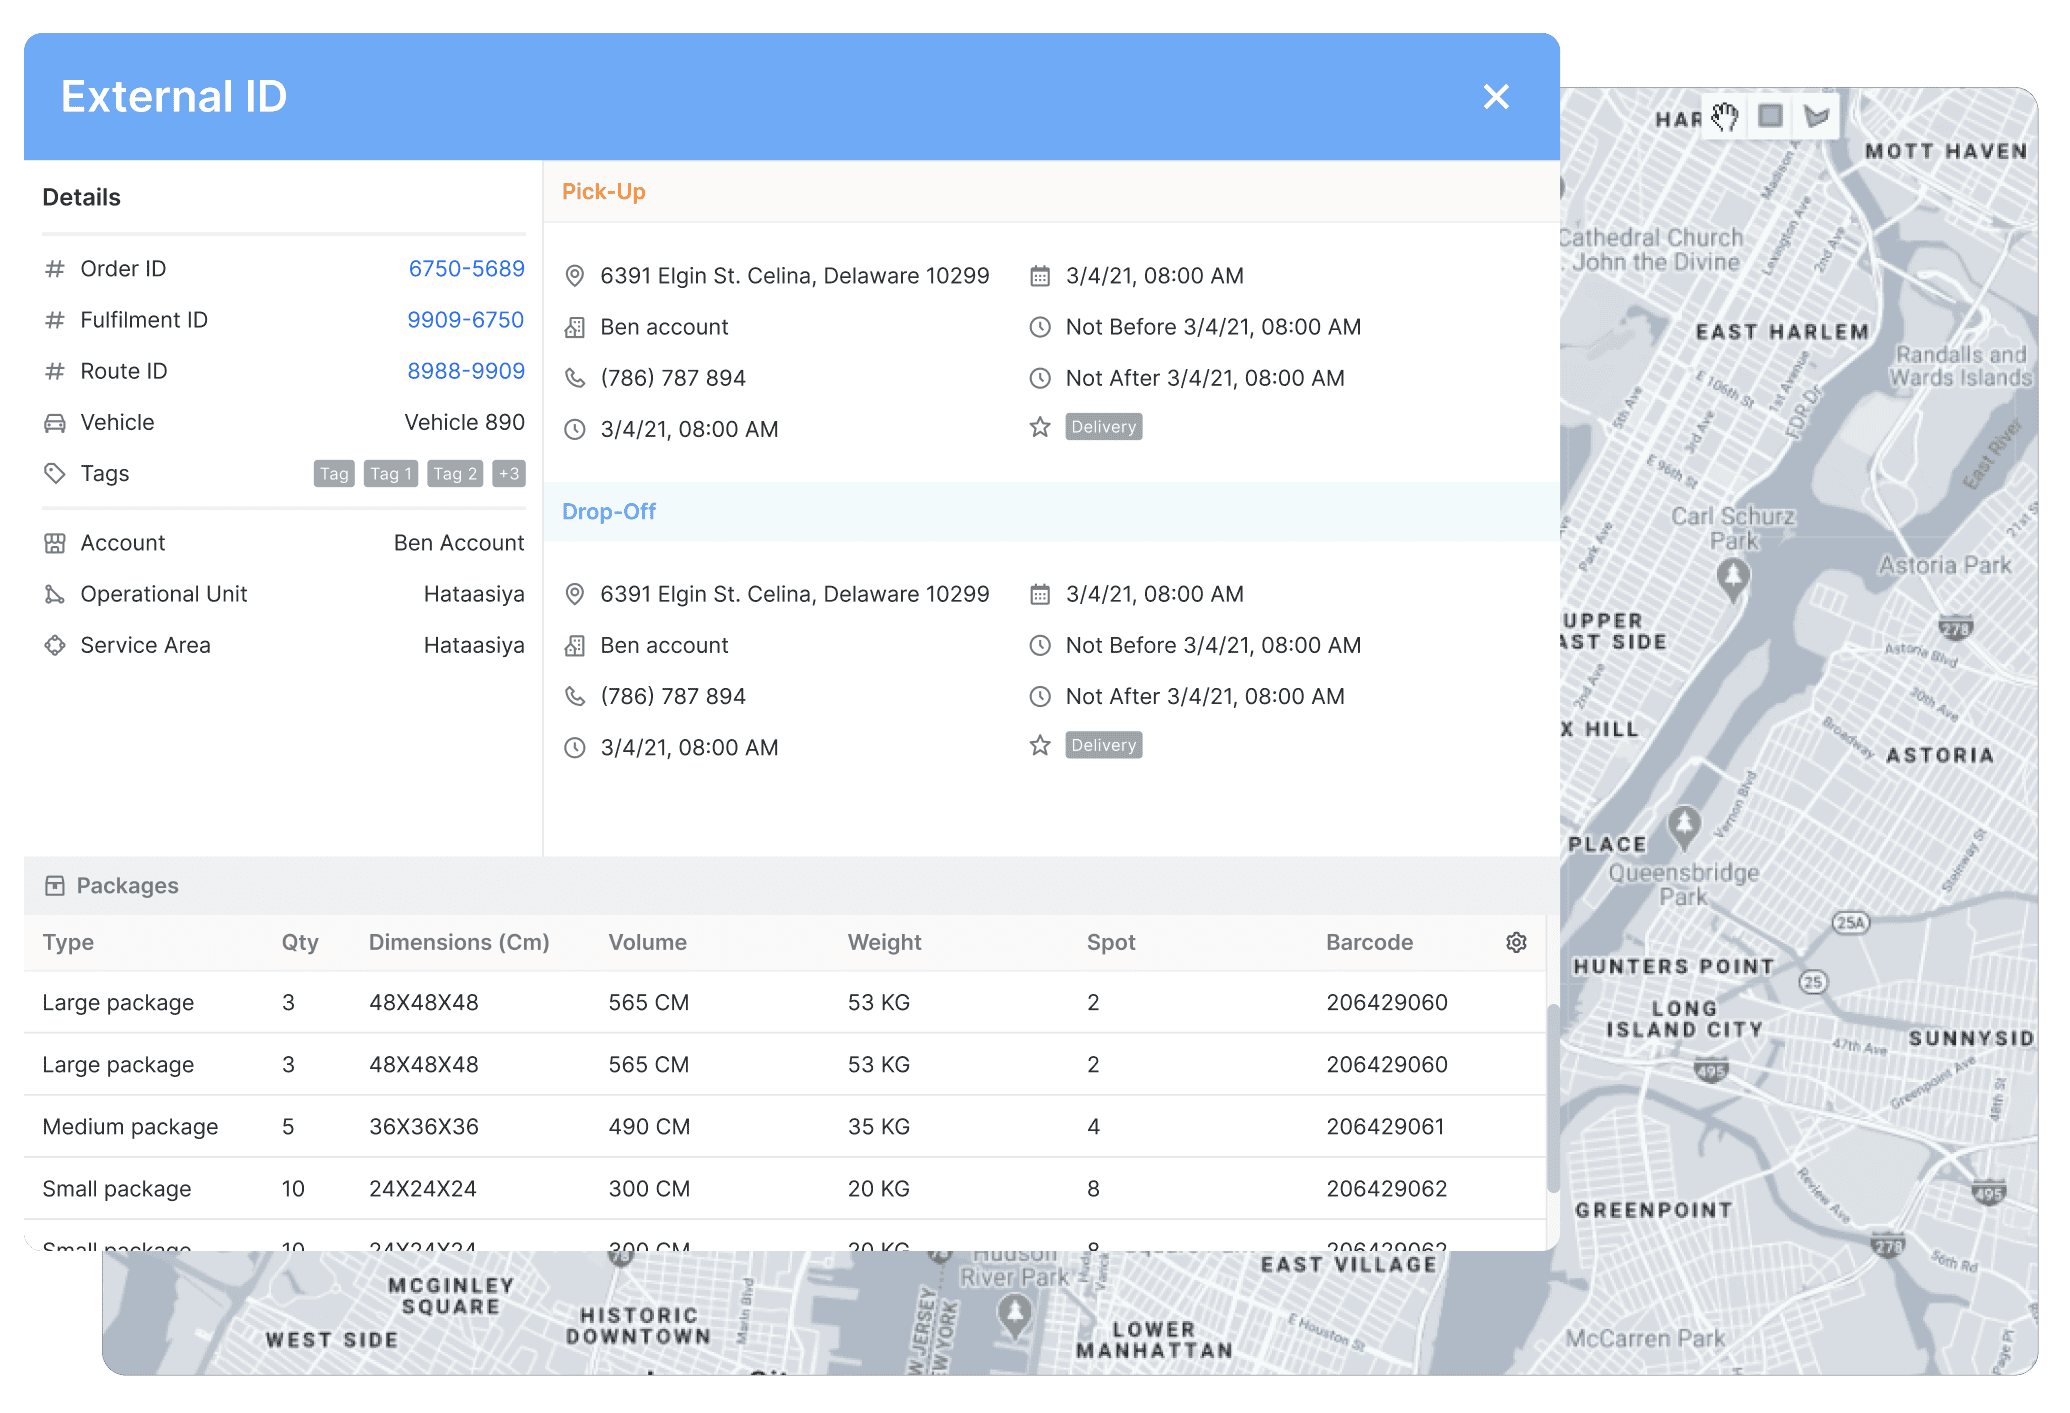
Task: Close the External ID dialog
Action: click(1496, 97)
